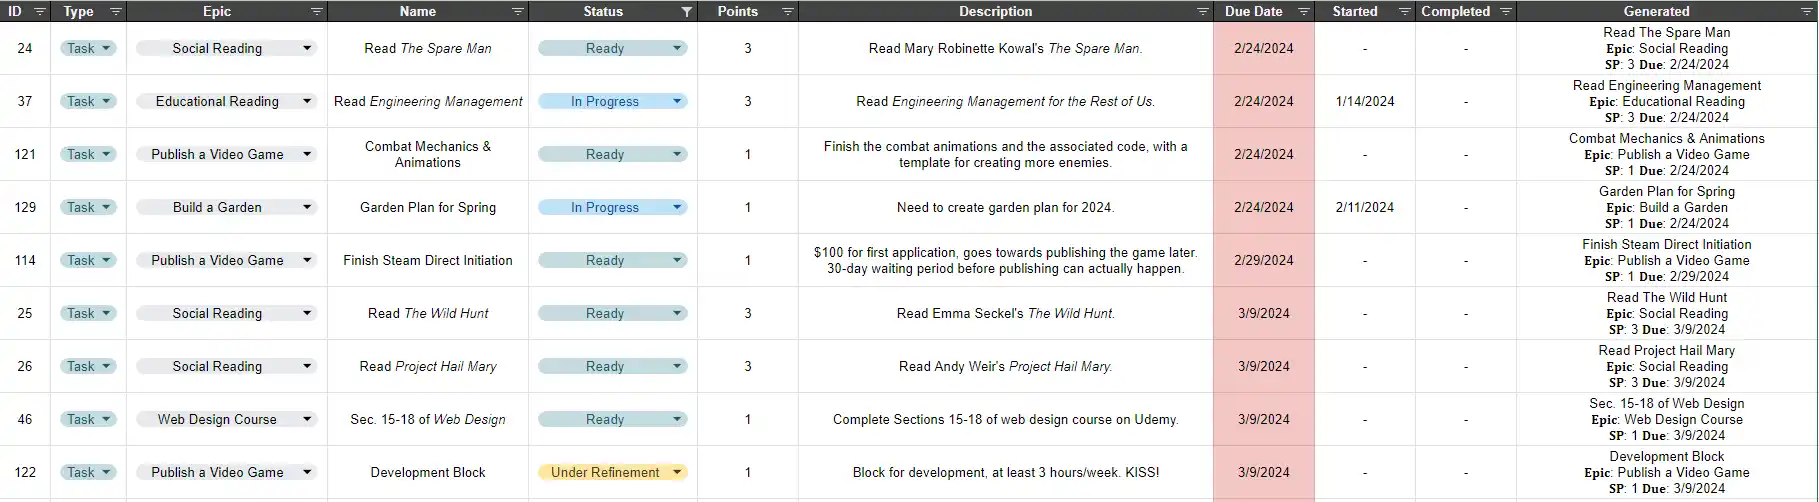Open Web Design Course epic dropdown
The height and width of the screenshot is (502, 1819).
[x=307, y=419]
